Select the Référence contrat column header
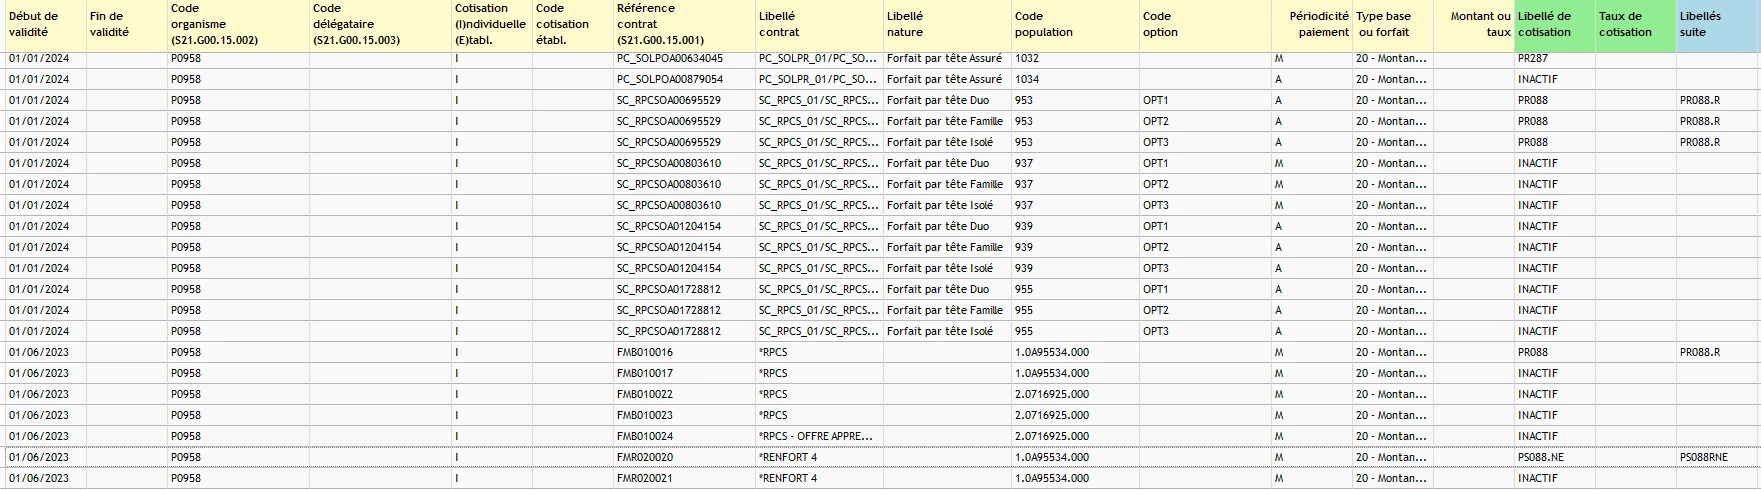This screenshot has height=490, width=1761. click(684, 25)
